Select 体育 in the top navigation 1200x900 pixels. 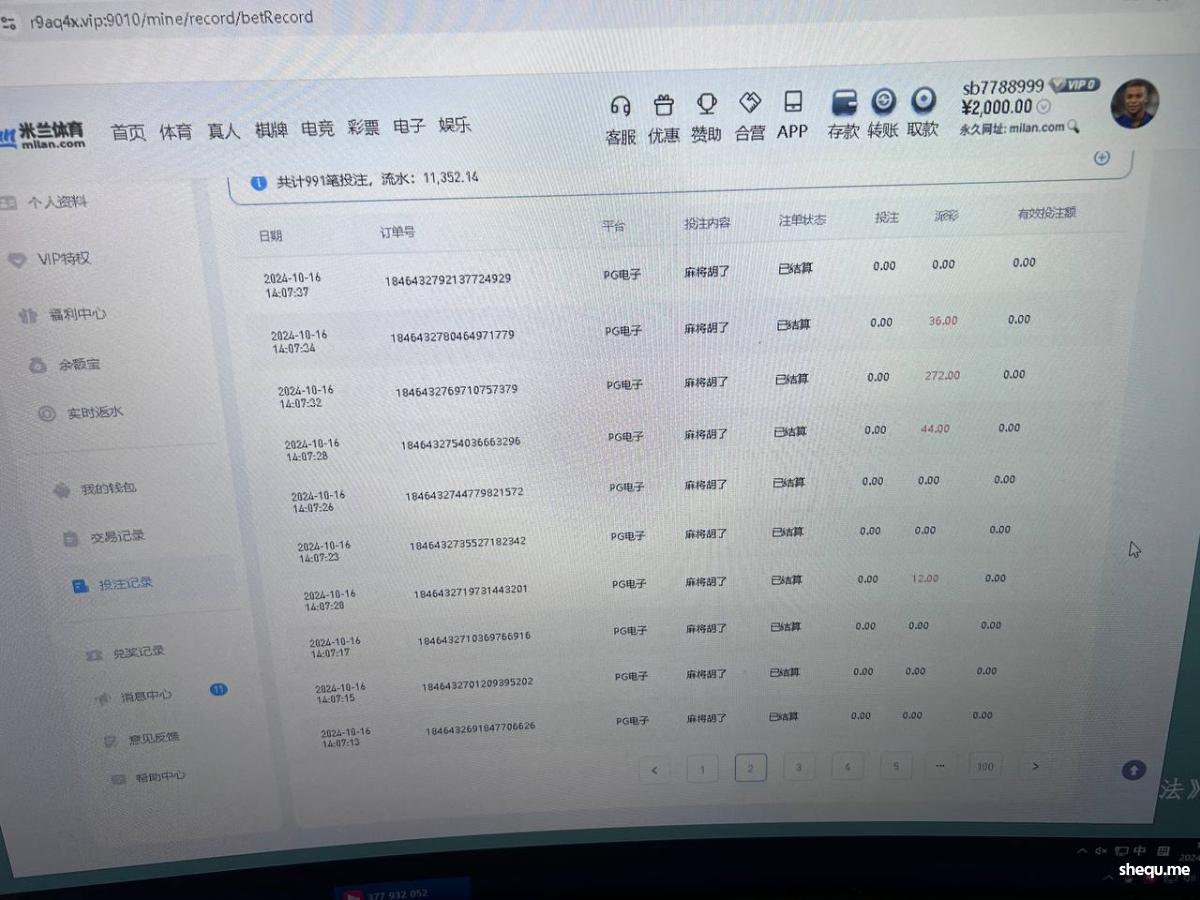[175, 131]
